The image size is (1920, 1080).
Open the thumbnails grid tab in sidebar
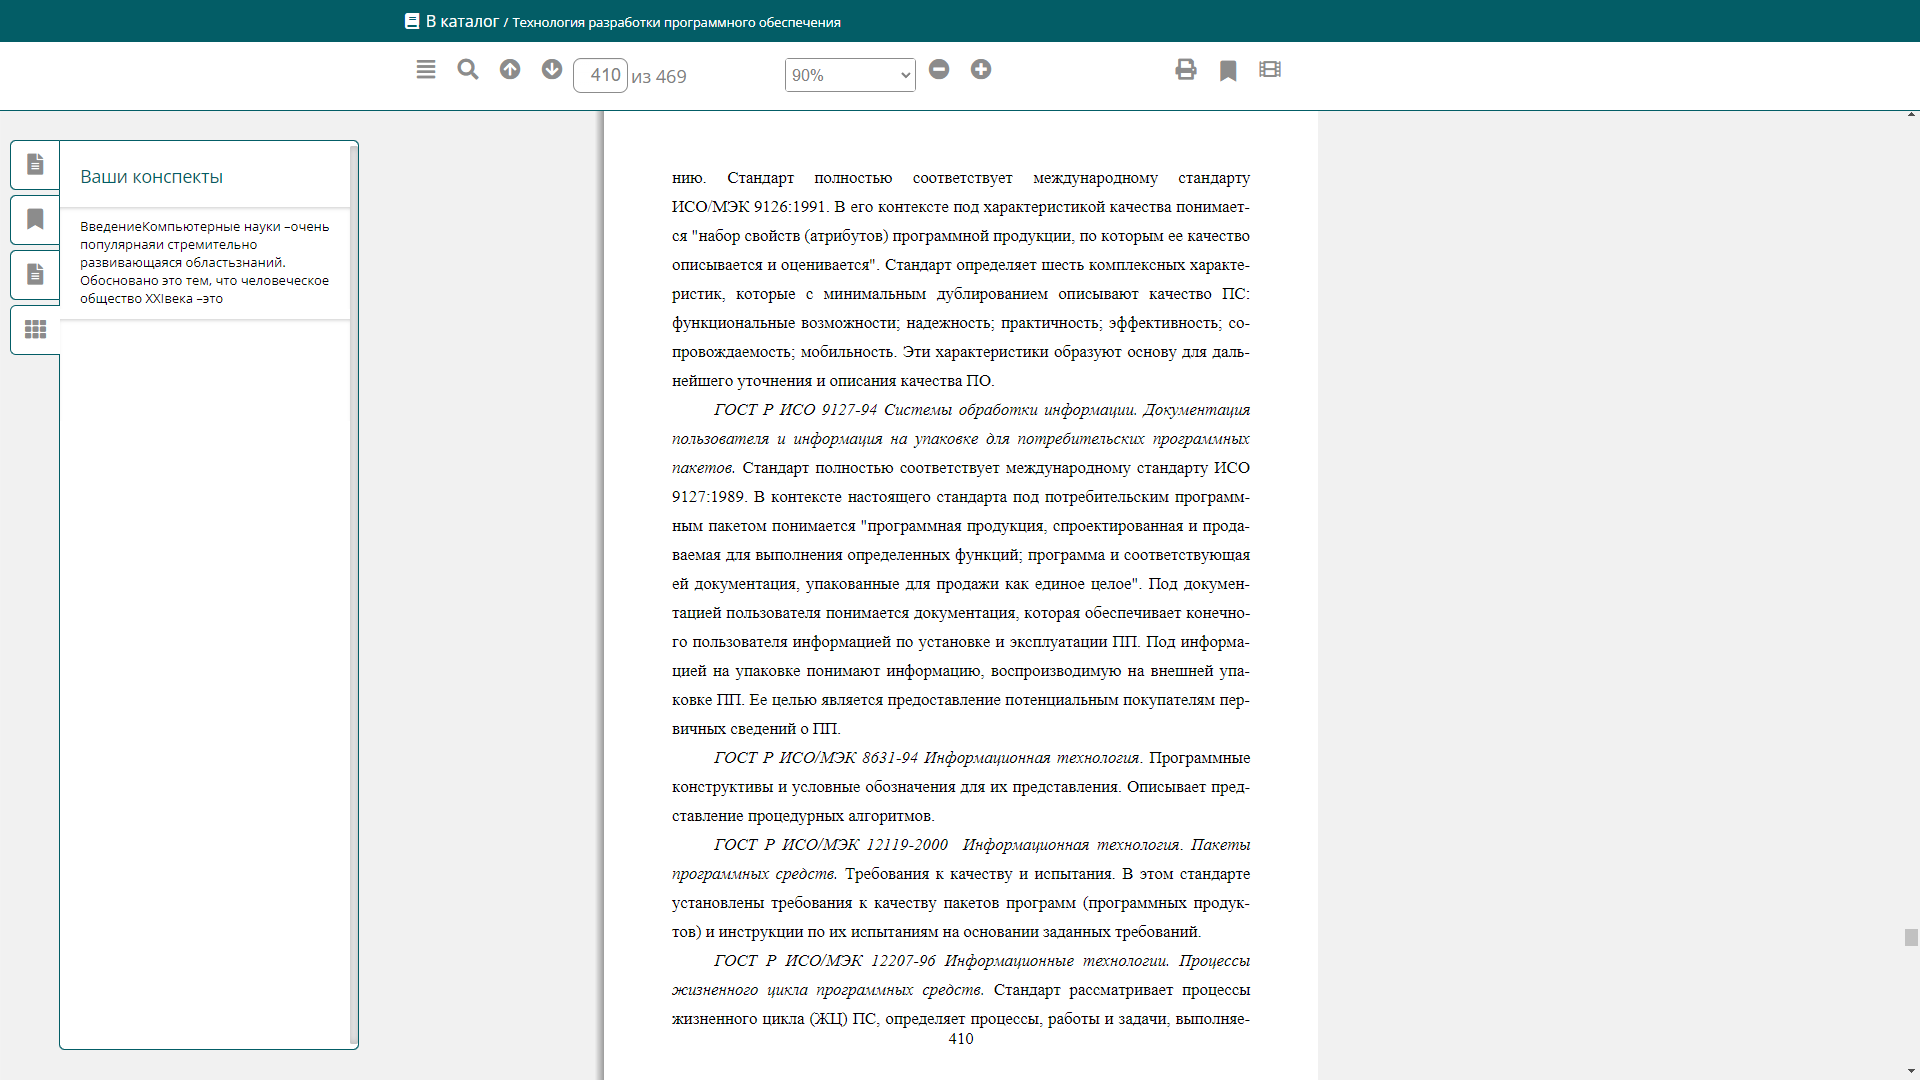pos(35,329)
